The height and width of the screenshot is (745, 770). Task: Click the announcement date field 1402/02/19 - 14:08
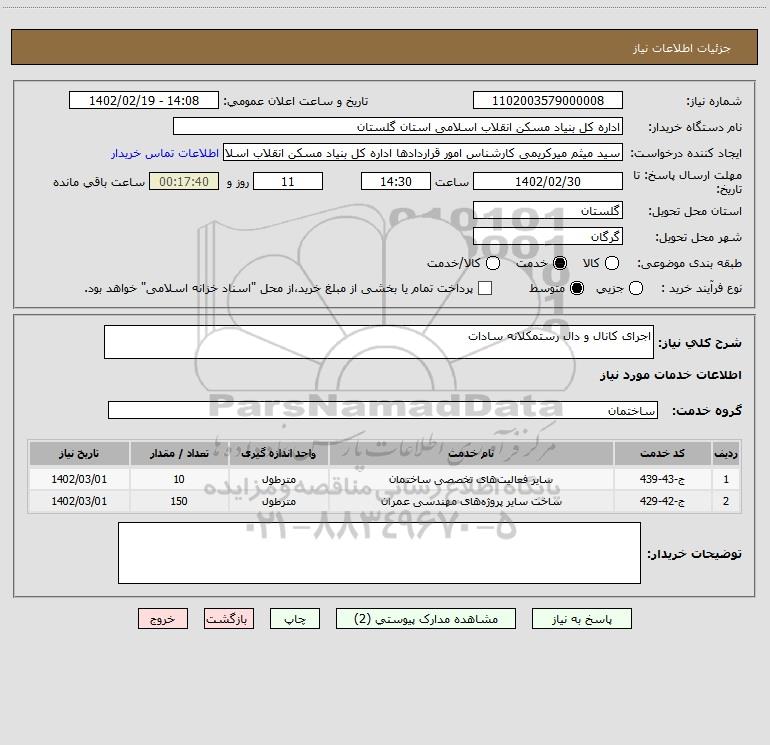coord(144,101)
